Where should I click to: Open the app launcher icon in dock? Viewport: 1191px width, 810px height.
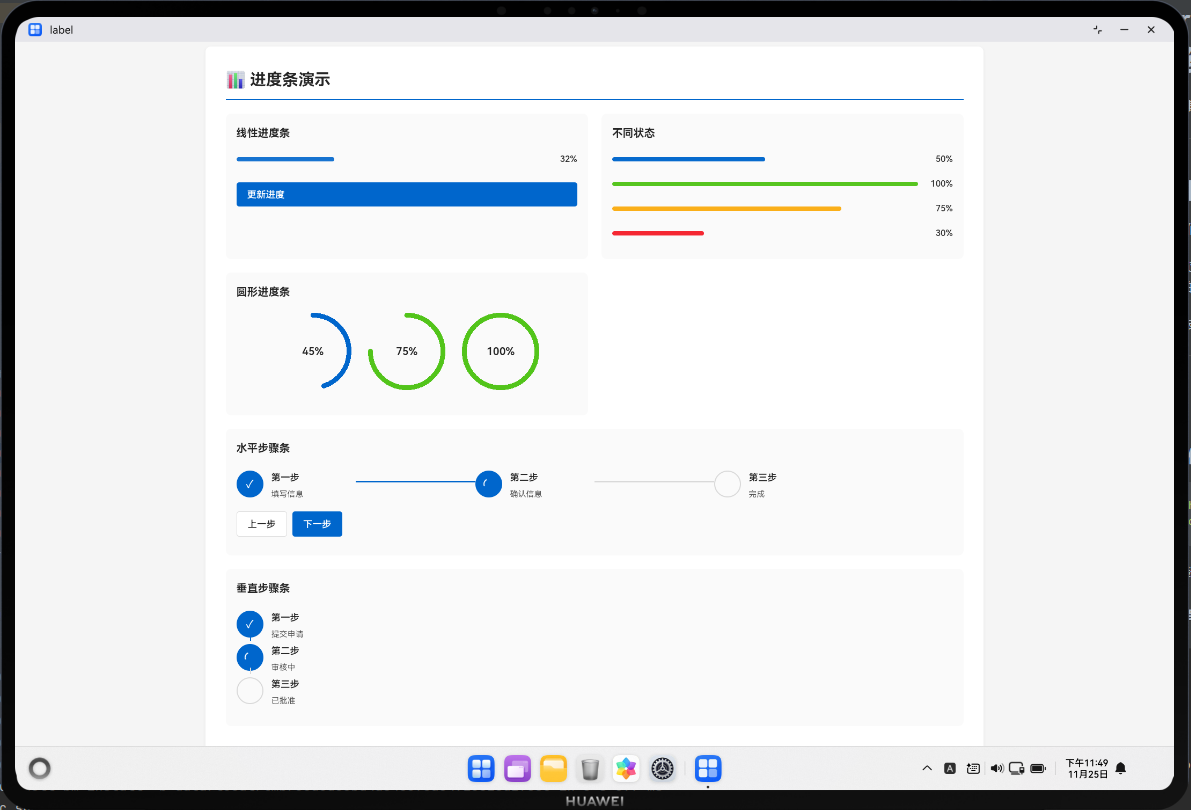(x=481, y=769)
